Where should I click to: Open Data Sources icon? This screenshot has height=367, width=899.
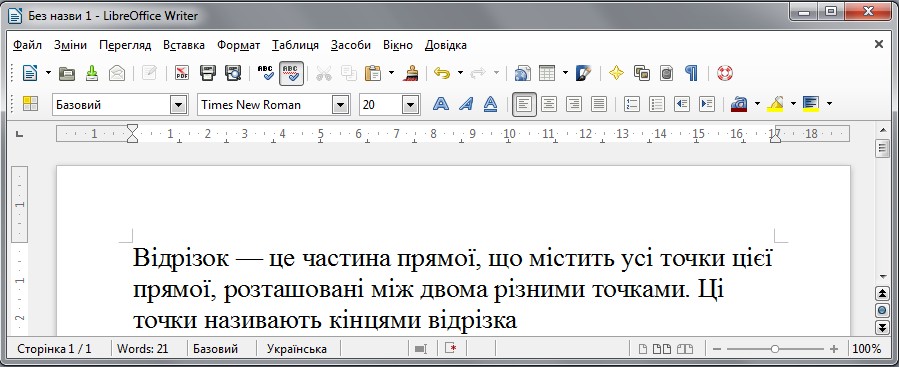(x=666, y=73)
